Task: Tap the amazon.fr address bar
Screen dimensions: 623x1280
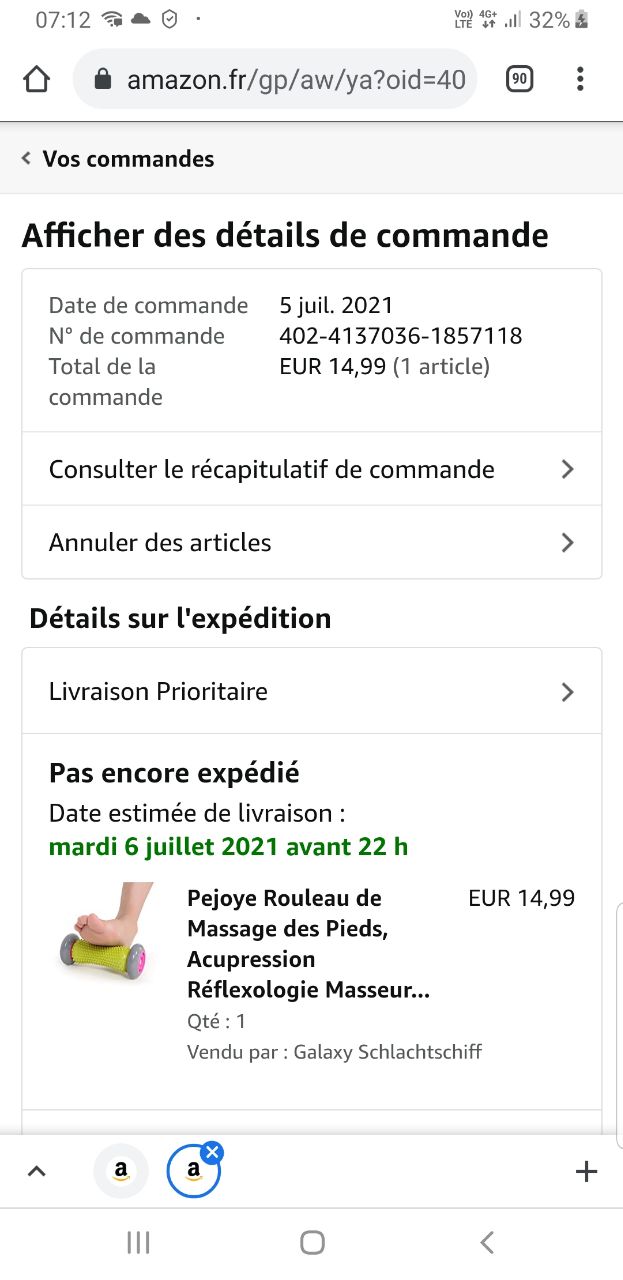Action: 295,79
